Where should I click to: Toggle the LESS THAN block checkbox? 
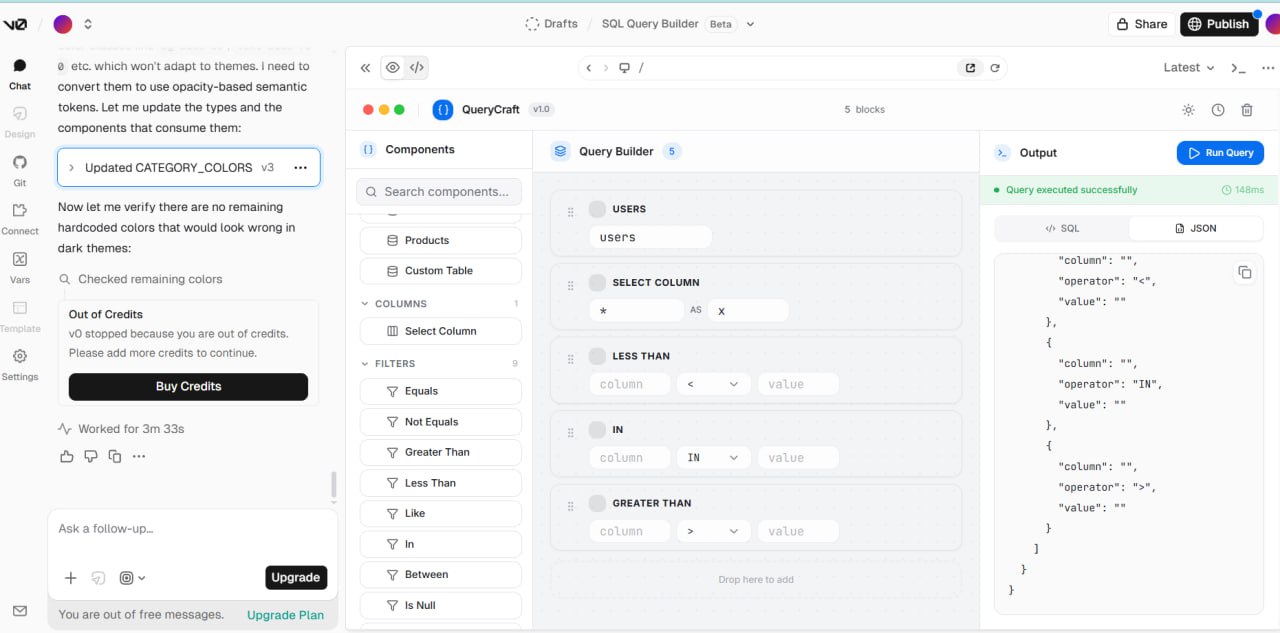click(597, 356)
